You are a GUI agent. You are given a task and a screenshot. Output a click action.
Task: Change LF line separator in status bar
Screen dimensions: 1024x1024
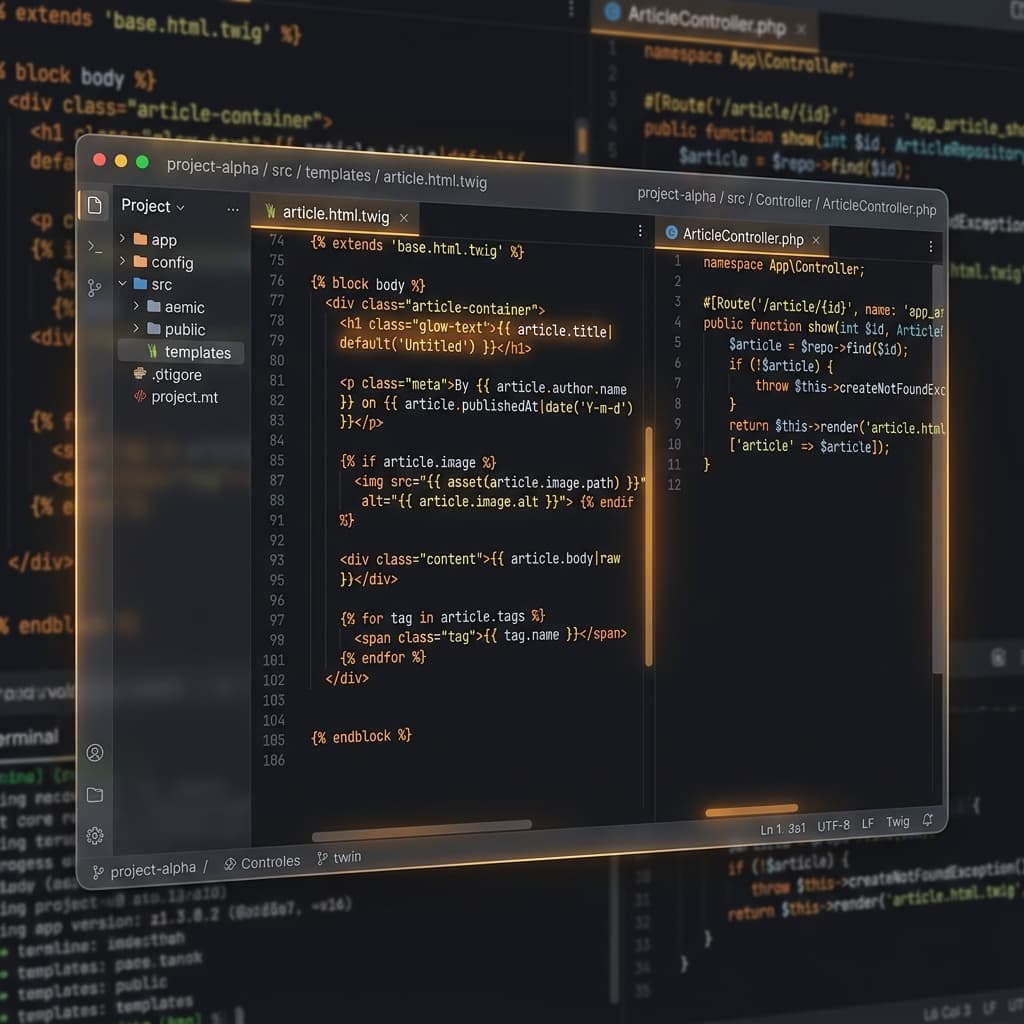(867, 824)
